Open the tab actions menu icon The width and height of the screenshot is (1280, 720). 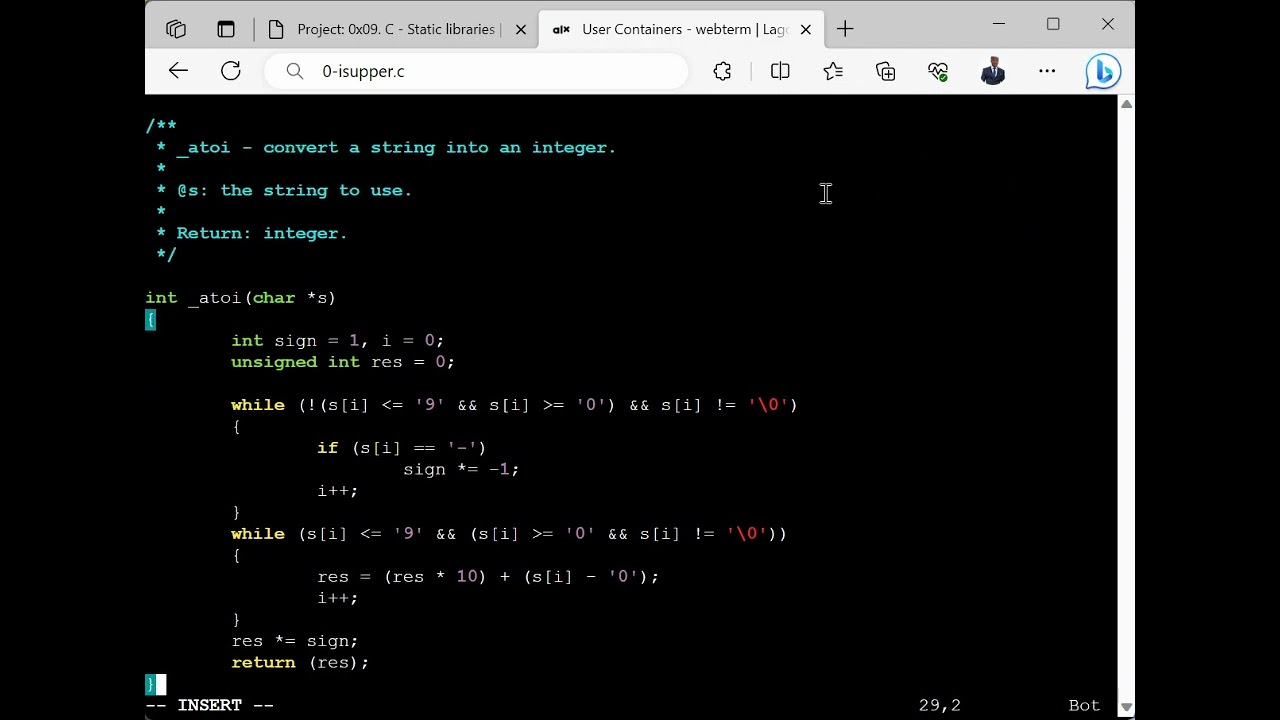click(226, 29)
